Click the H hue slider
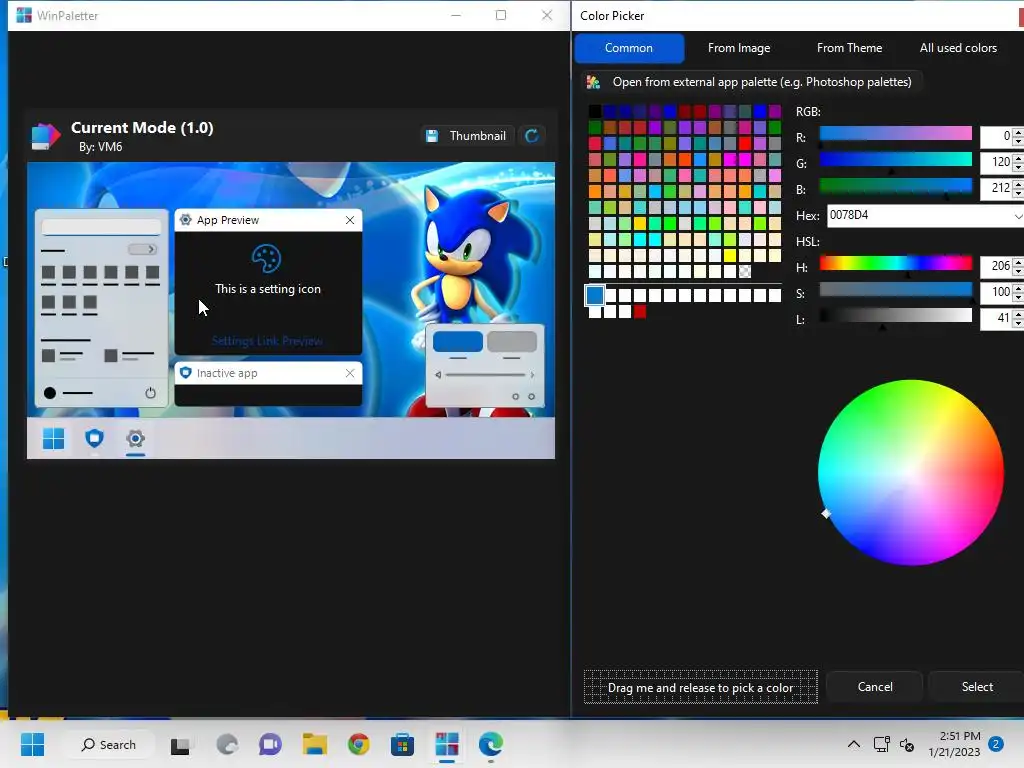This screenshot has width=1024, height=768. (895, 263)
